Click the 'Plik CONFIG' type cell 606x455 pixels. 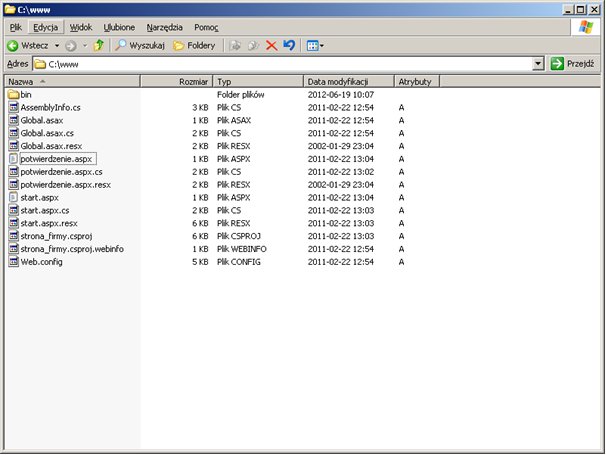(239, 262)
